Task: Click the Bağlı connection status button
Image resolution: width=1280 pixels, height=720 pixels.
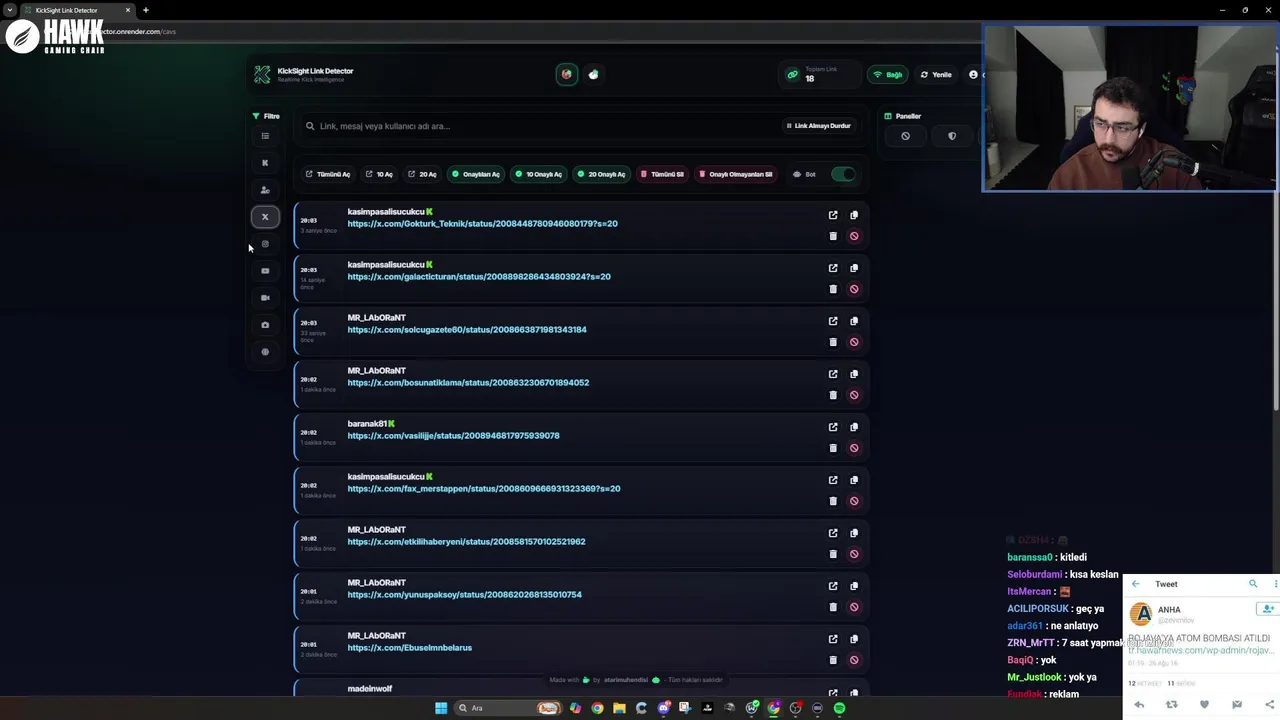Action: (888, 75)
